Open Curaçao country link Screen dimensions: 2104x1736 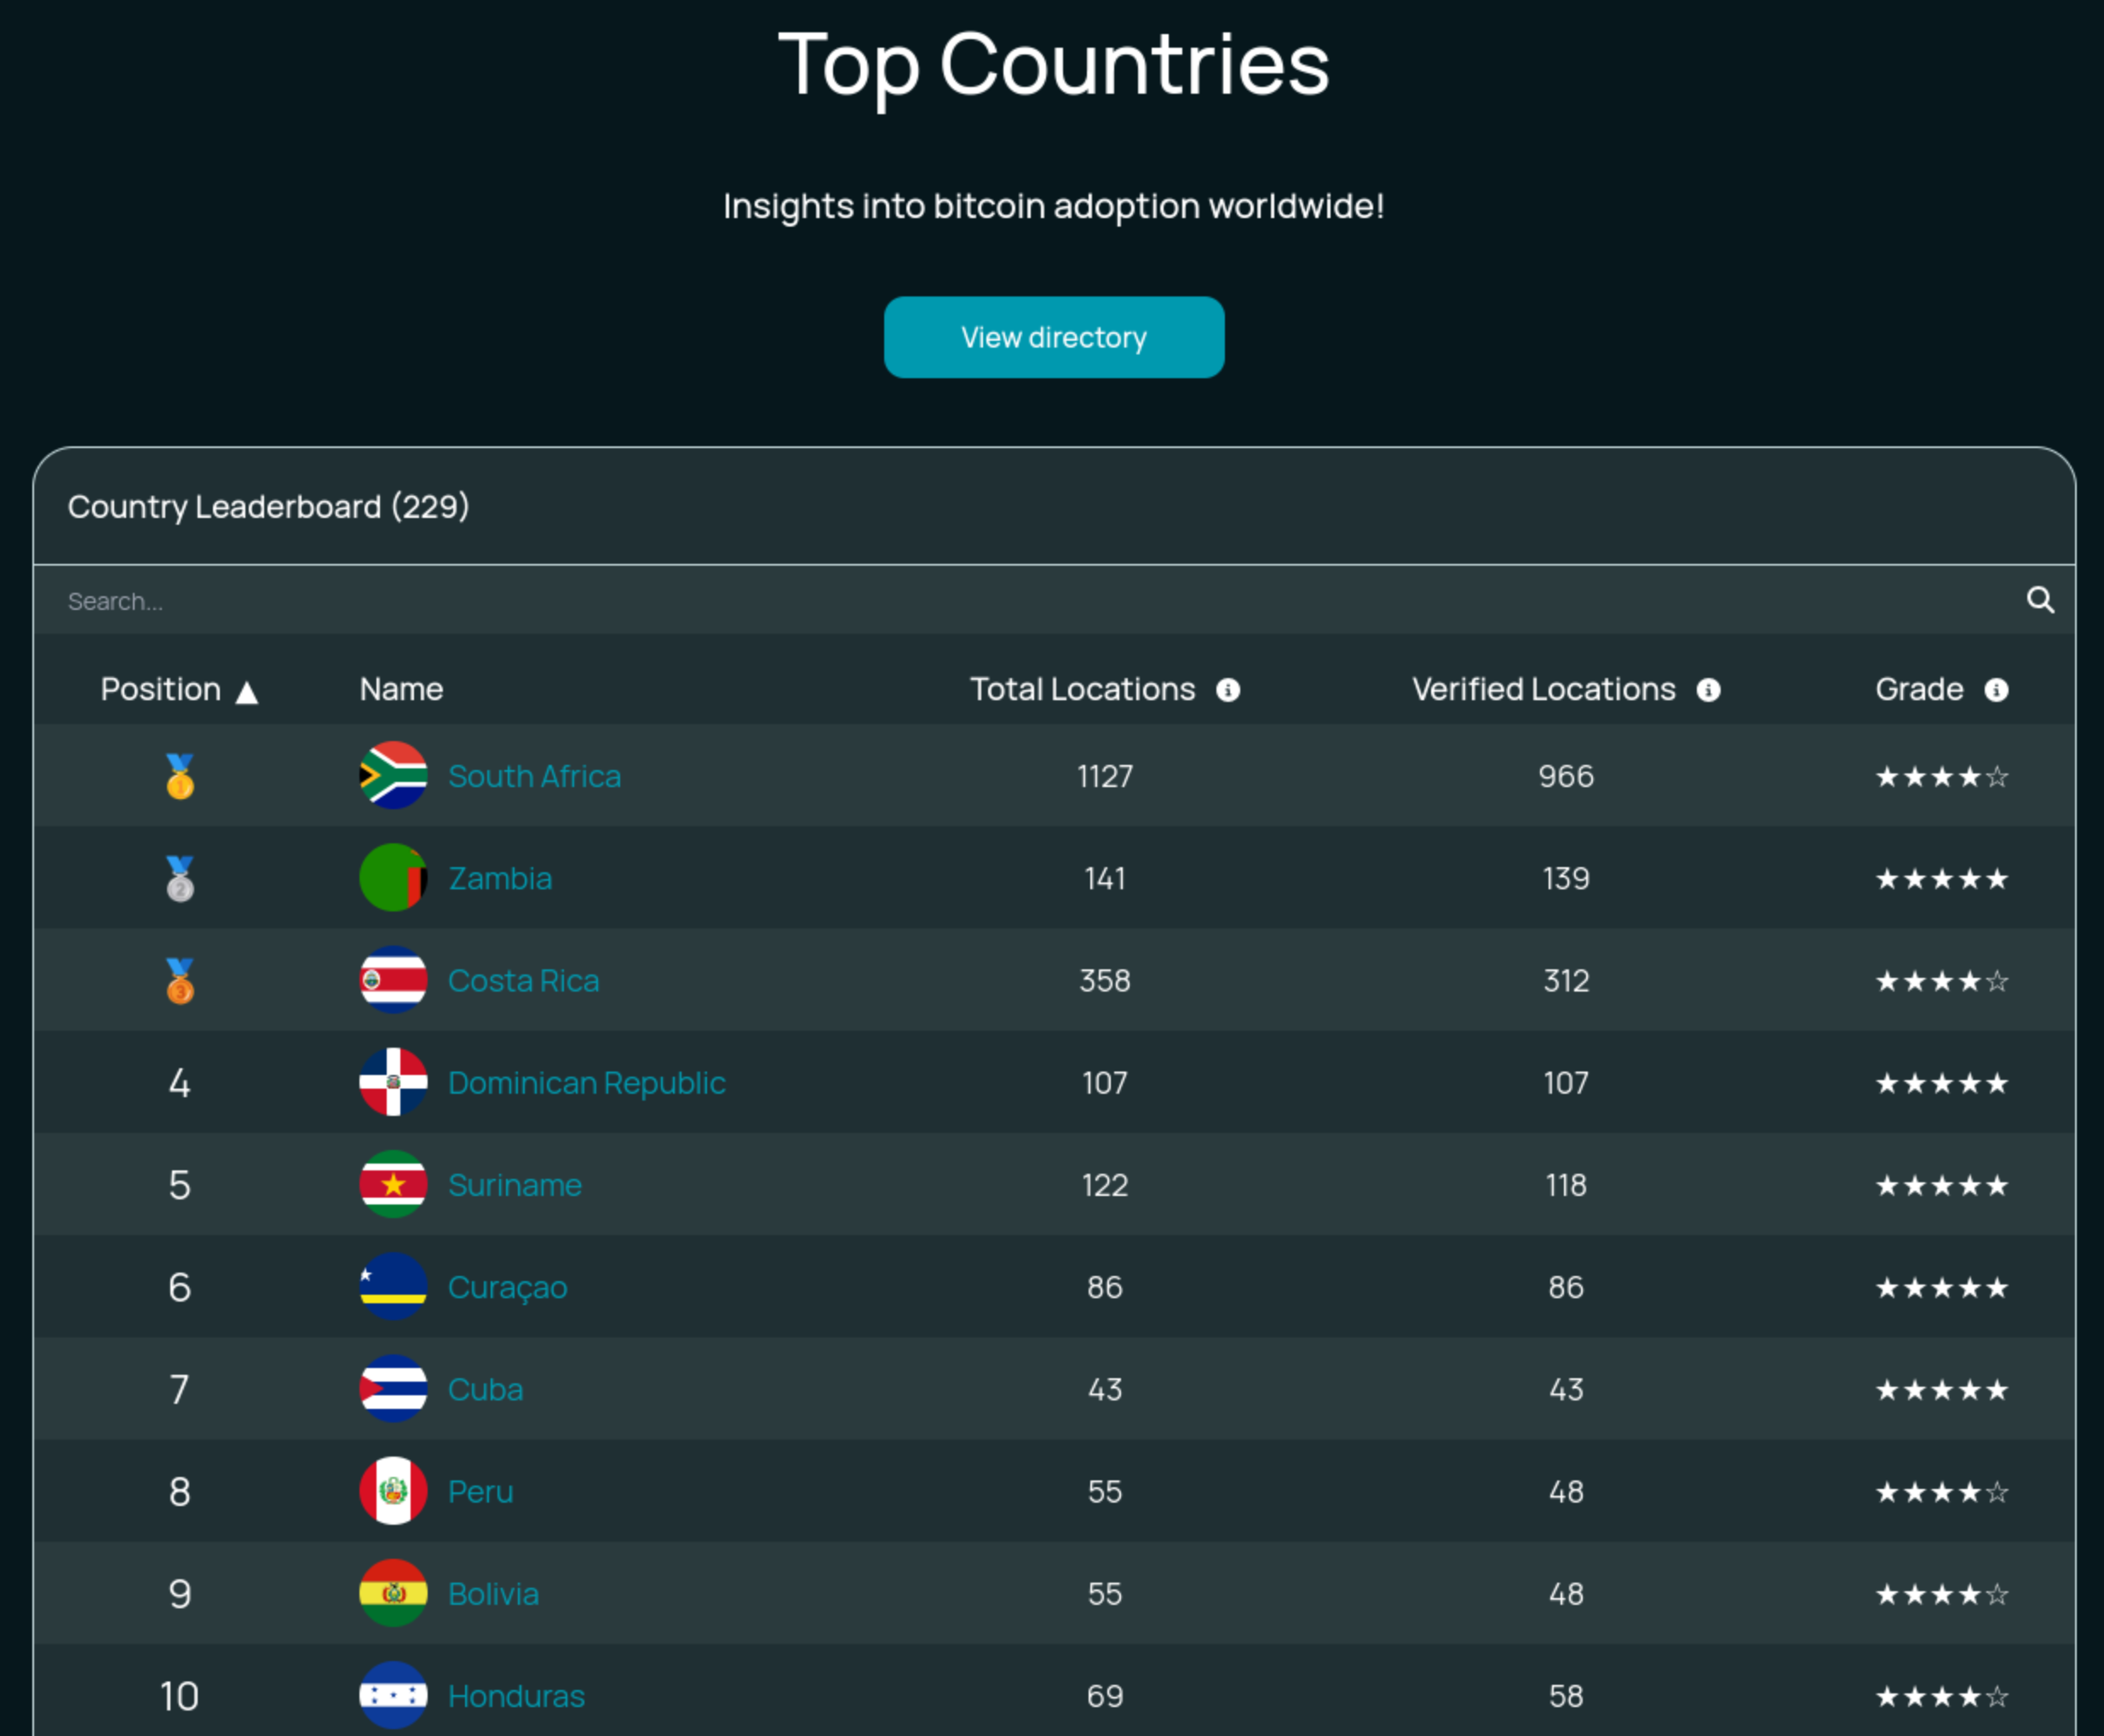coord(507,1287)
